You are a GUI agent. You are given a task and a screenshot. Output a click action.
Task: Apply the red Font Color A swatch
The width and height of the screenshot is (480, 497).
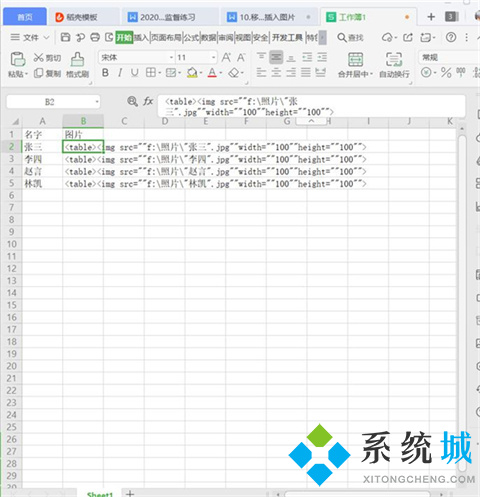pos(212,72)
